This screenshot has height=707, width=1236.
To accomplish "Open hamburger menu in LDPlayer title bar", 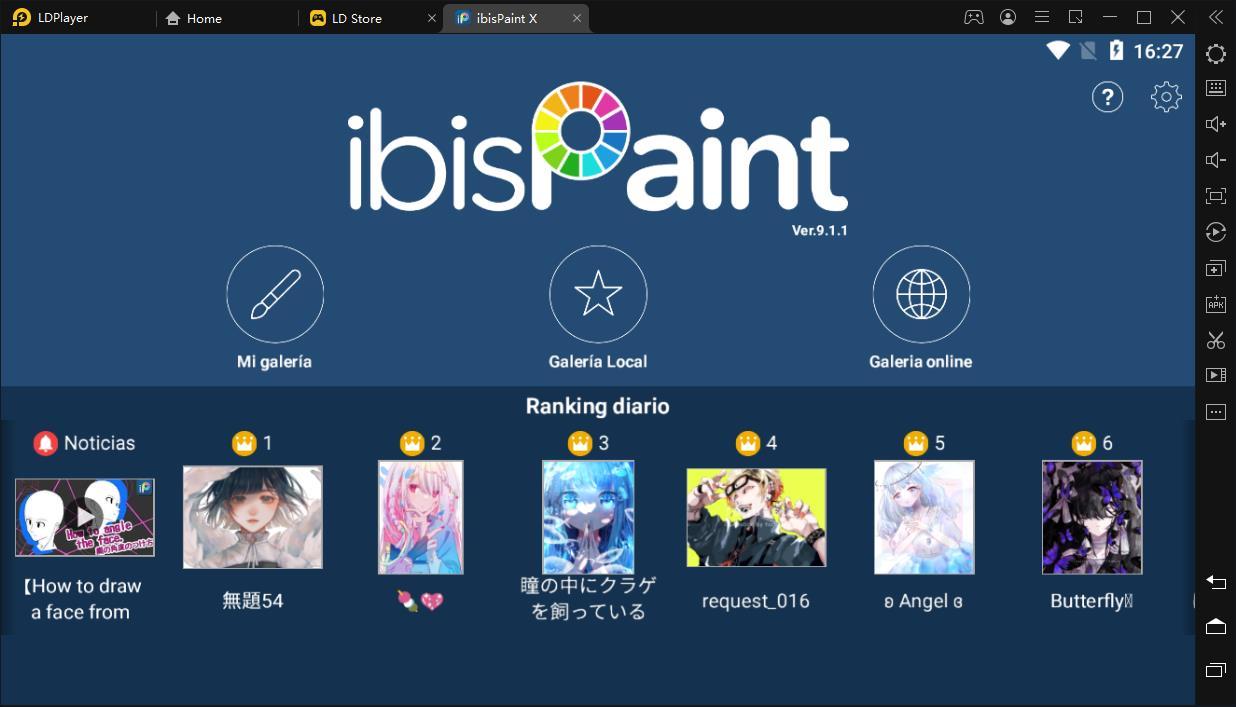I will [x=1042, y=17].
